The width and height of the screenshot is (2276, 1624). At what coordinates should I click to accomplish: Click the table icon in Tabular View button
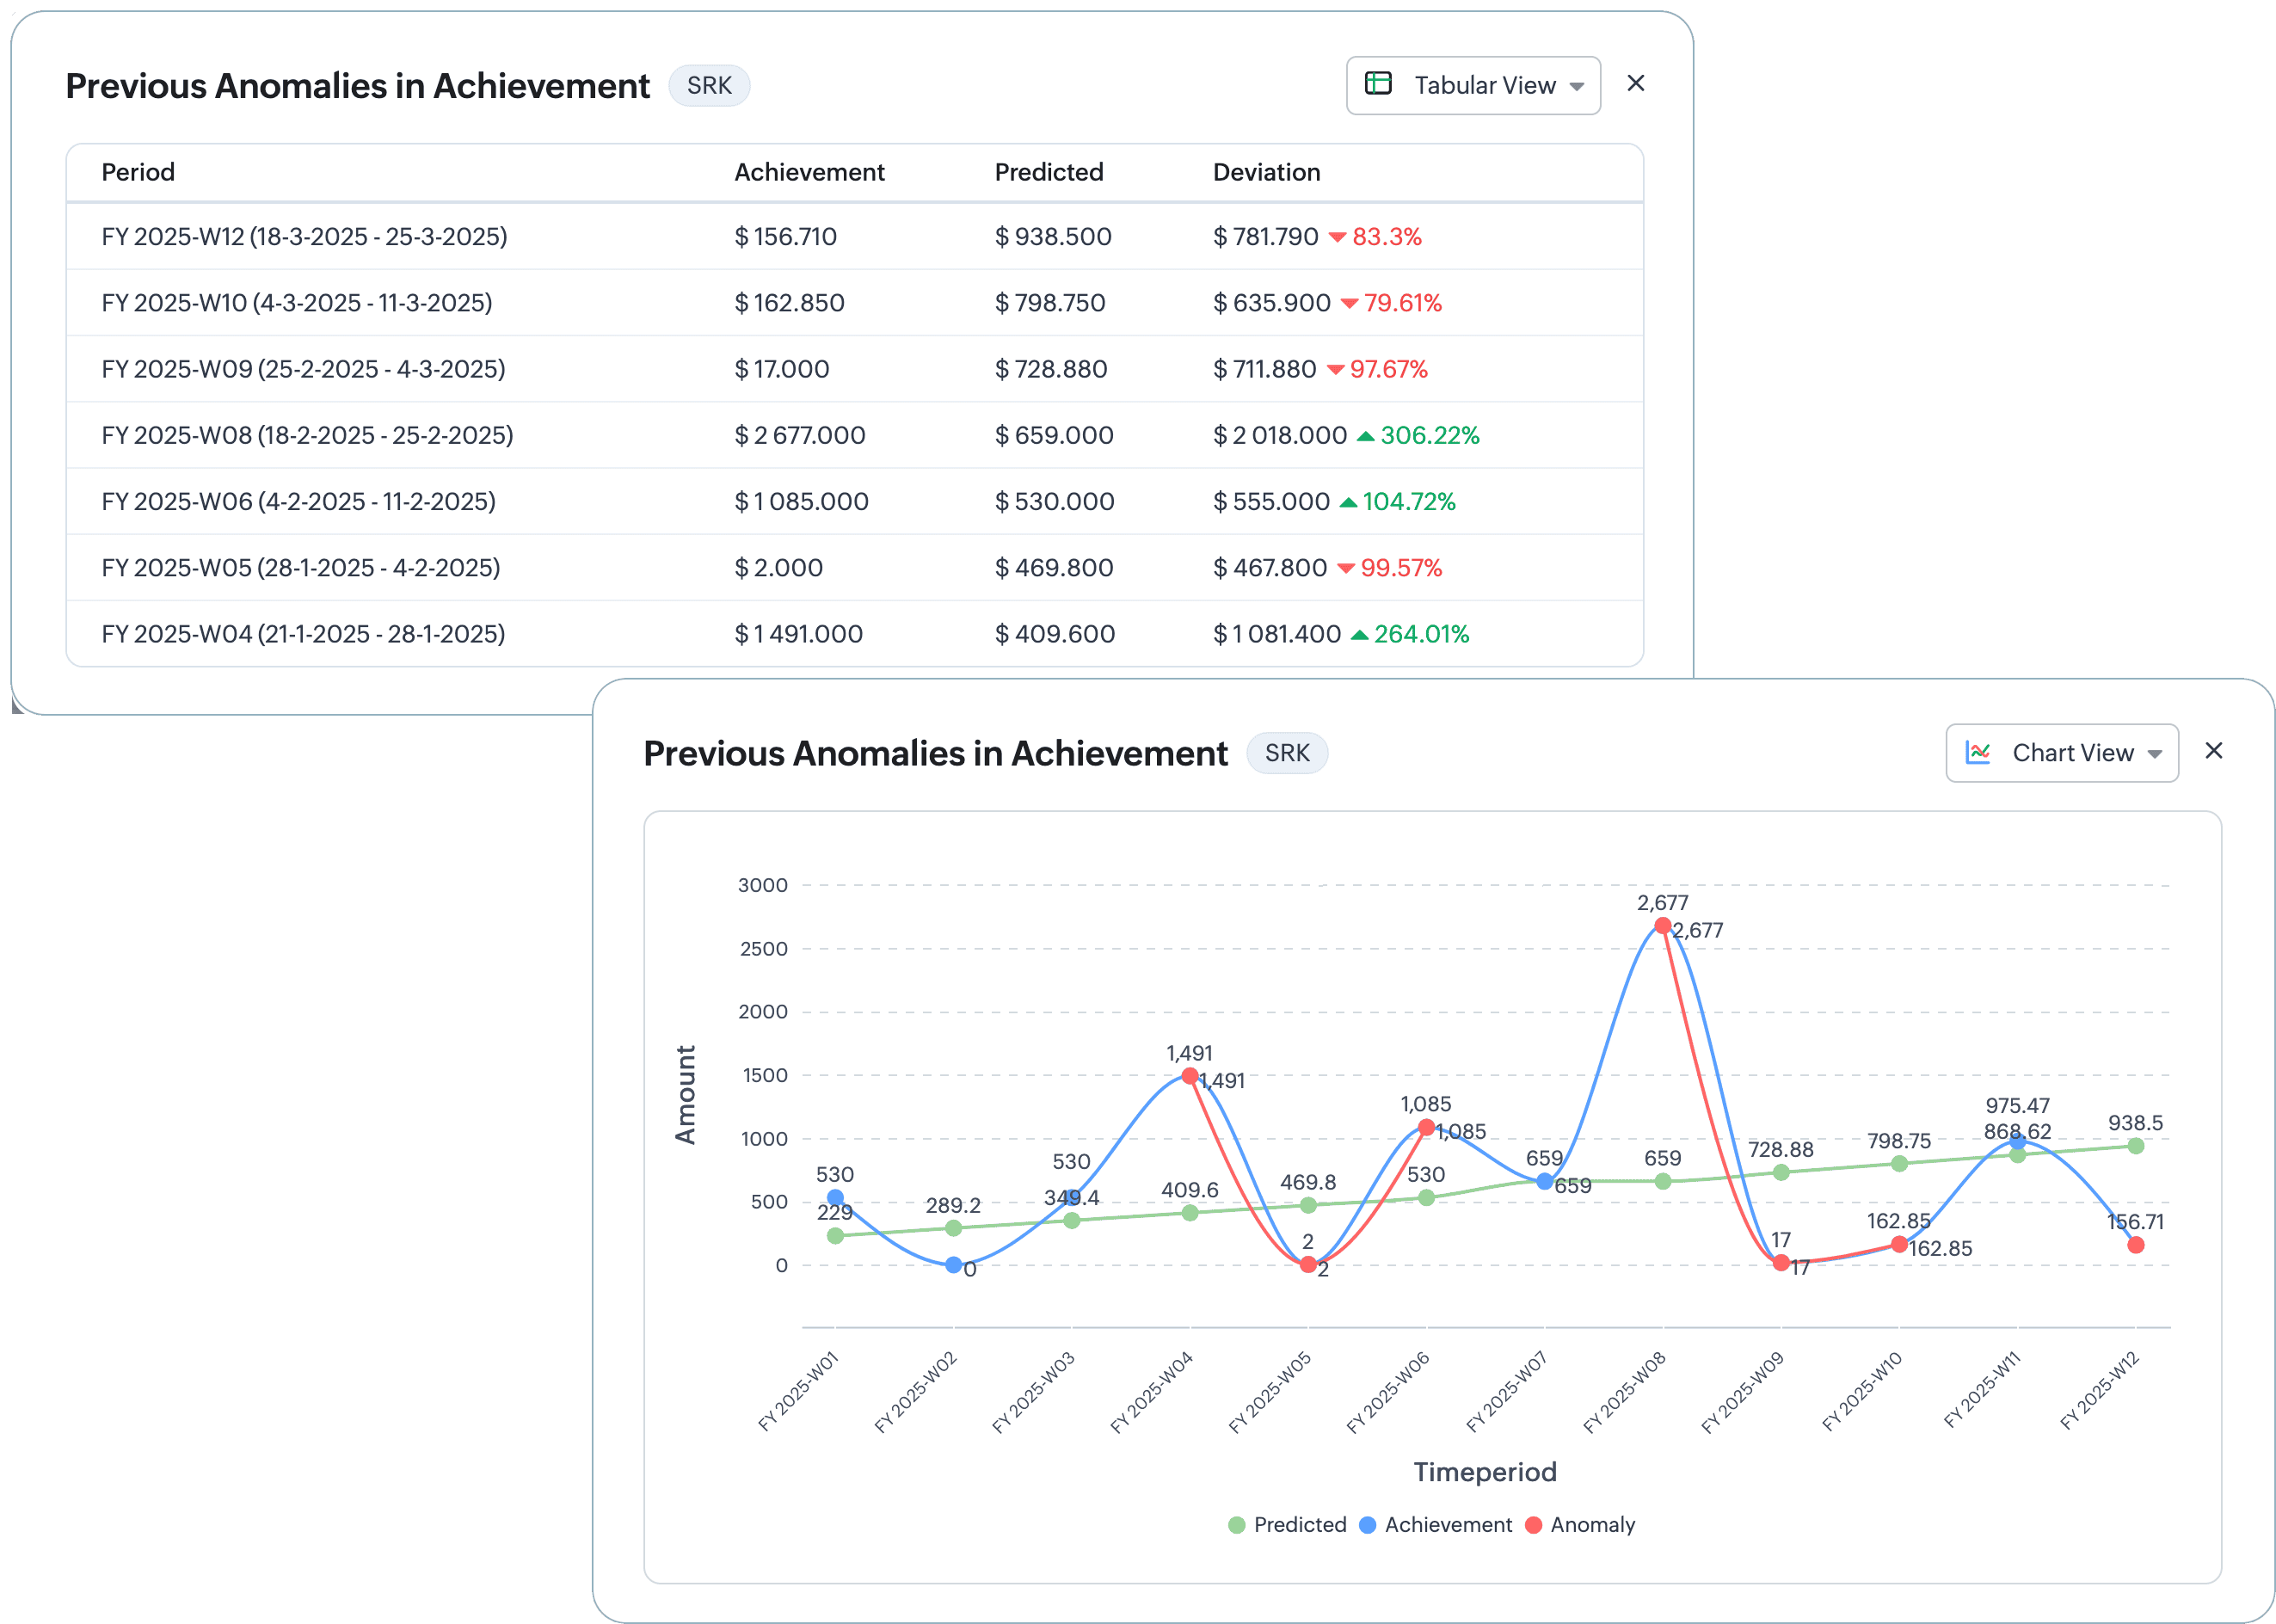(1378, 84)
